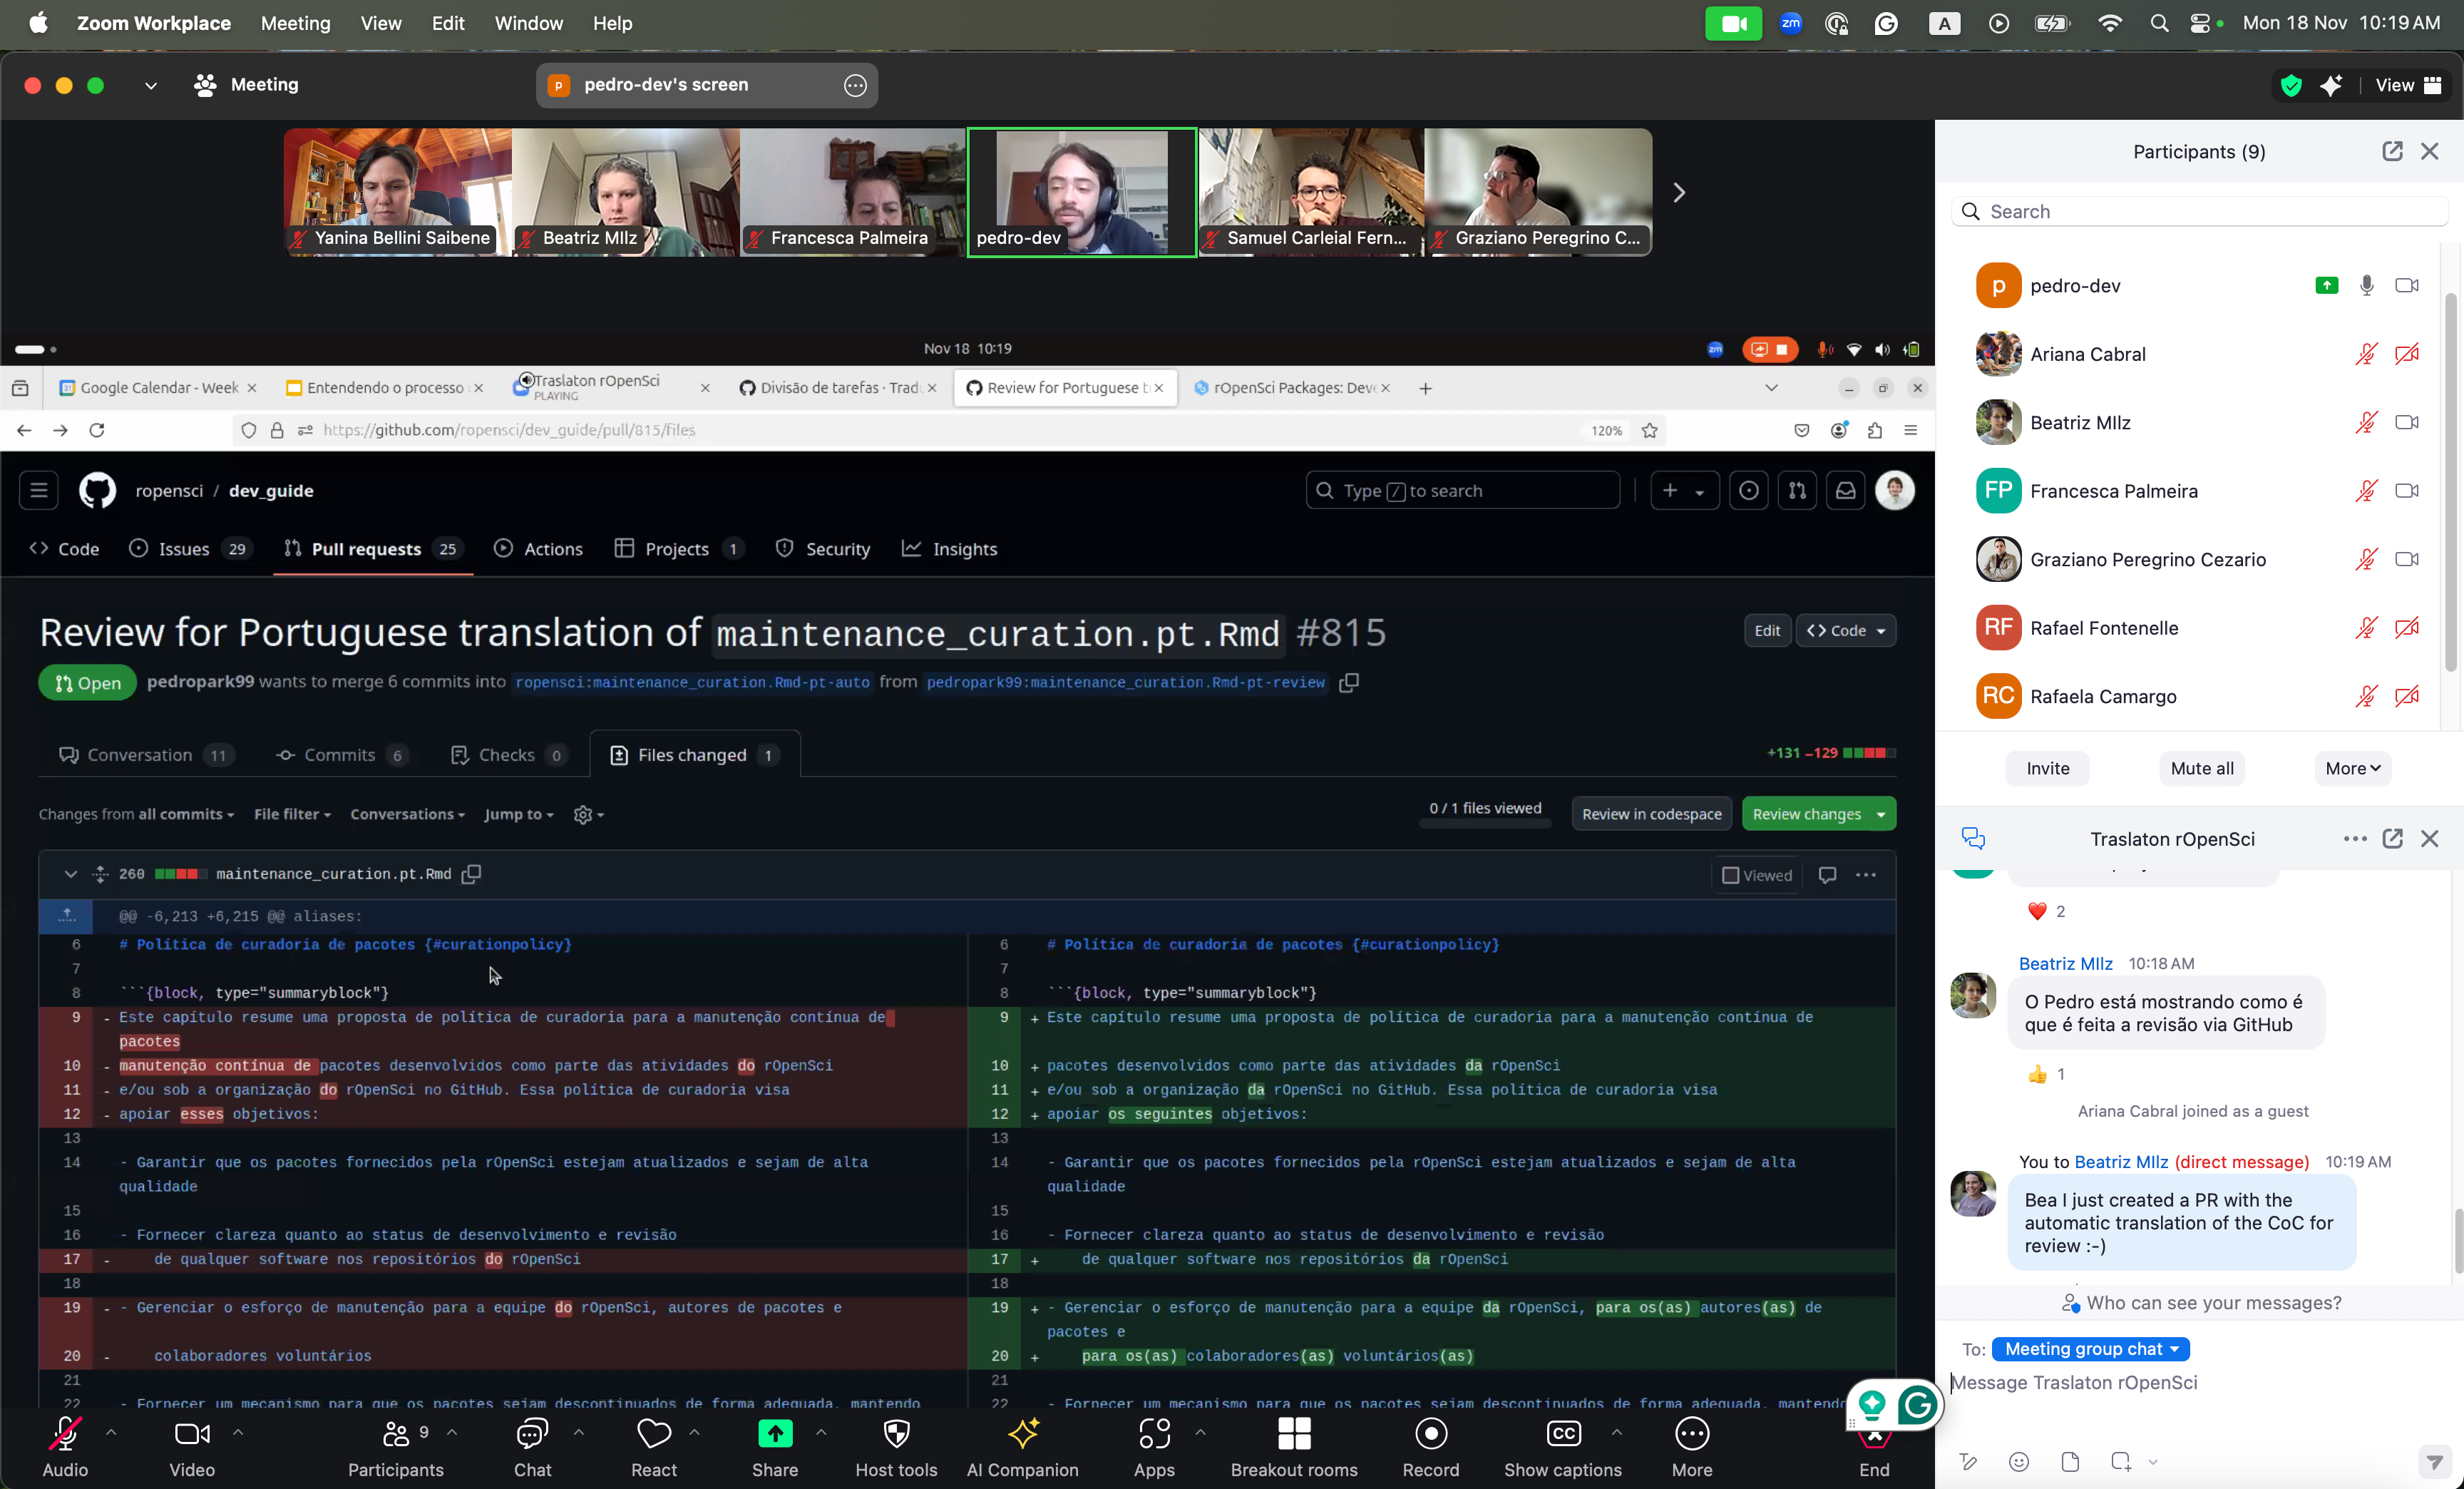Start recording with the Record button
The height and width of the screenshot is (1489, 2464).
(x=1431, y=1446)
